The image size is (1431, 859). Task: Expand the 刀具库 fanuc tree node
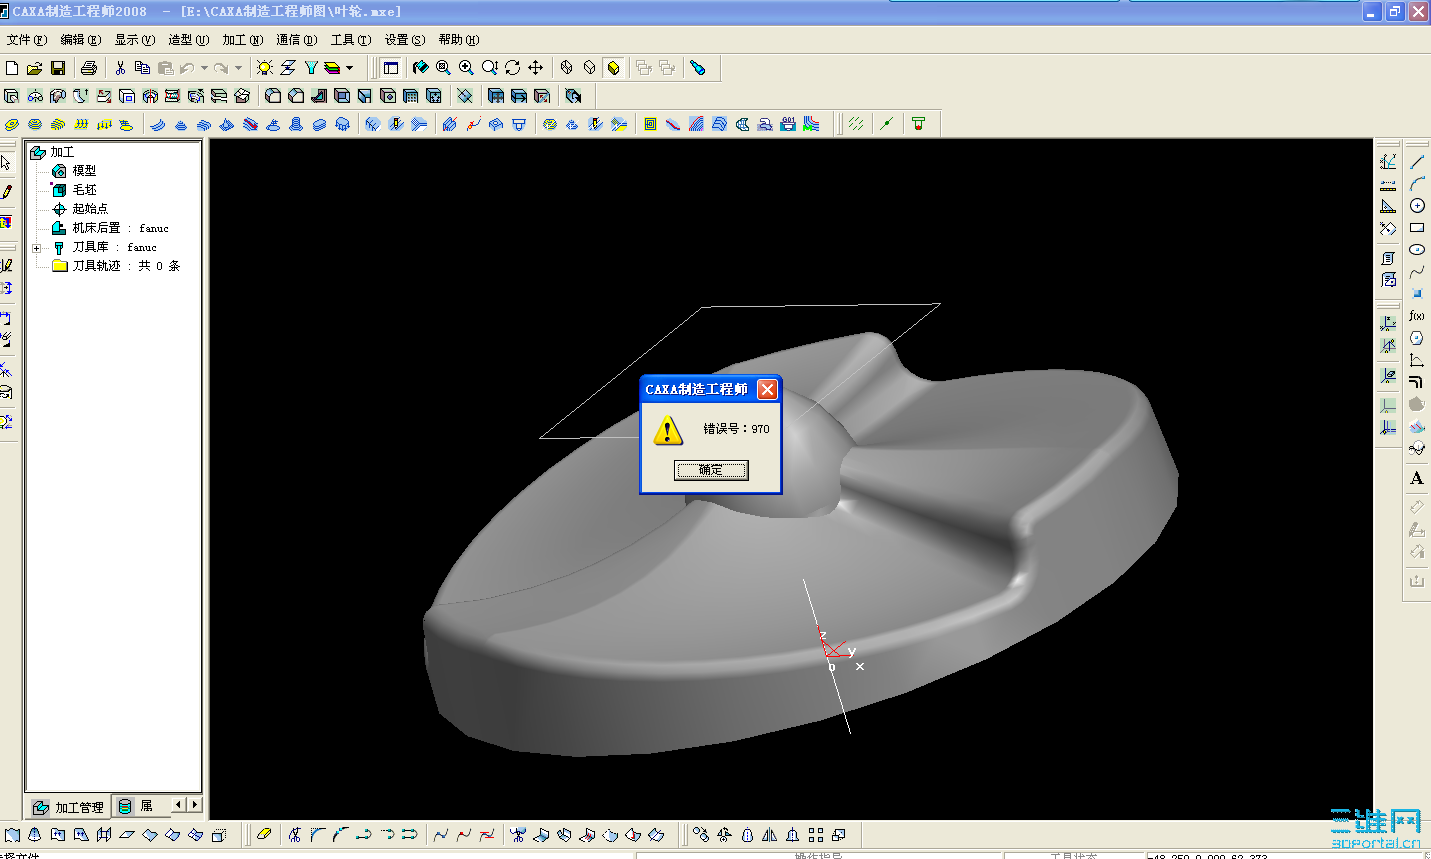[x=37, y=248]
